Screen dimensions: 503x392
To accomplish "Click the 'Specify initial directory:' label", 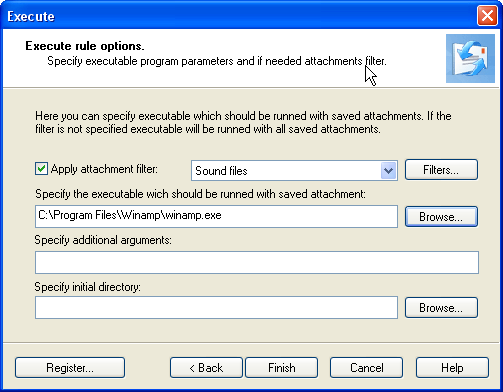I will click(88, 287).
